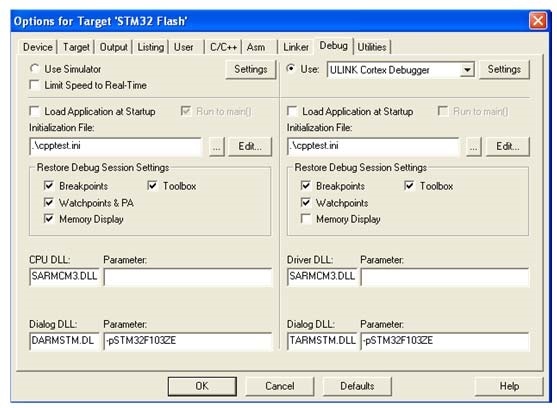557x408 pixels.
Task: Browse for debugger initialization file with ellipsis button
Action: click(474, 147)
